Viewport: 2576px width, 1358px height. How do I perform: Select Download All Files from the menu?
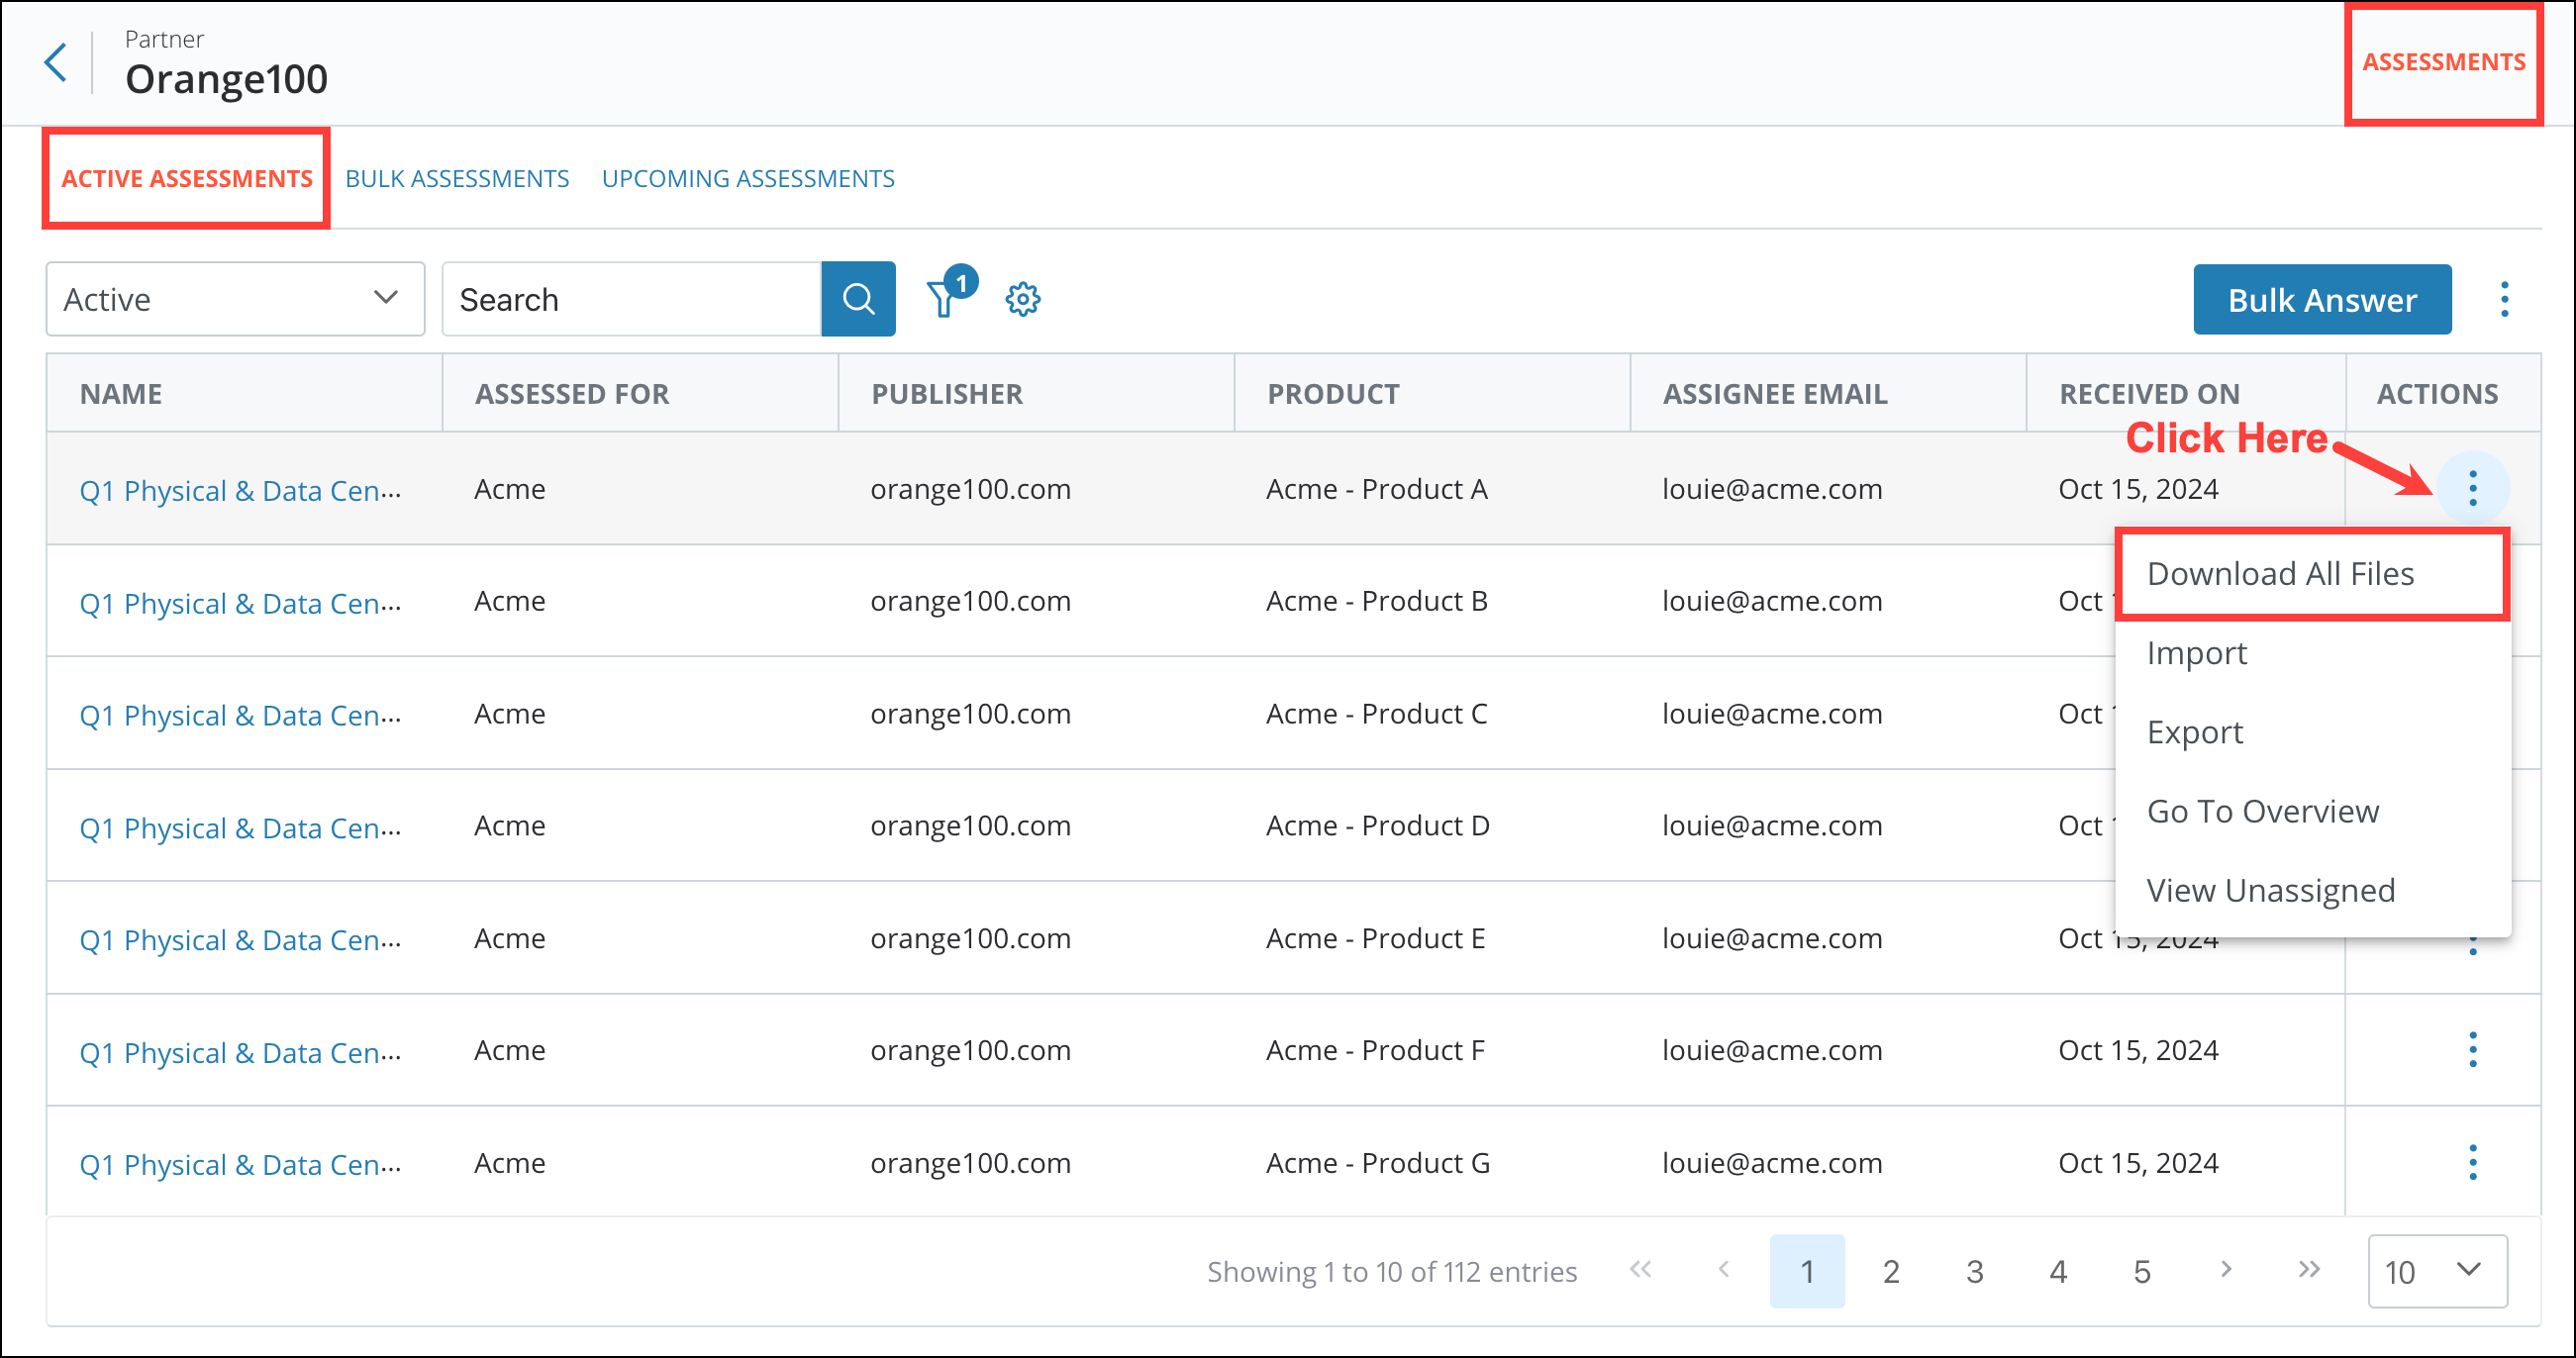[x=2280, y=573]
